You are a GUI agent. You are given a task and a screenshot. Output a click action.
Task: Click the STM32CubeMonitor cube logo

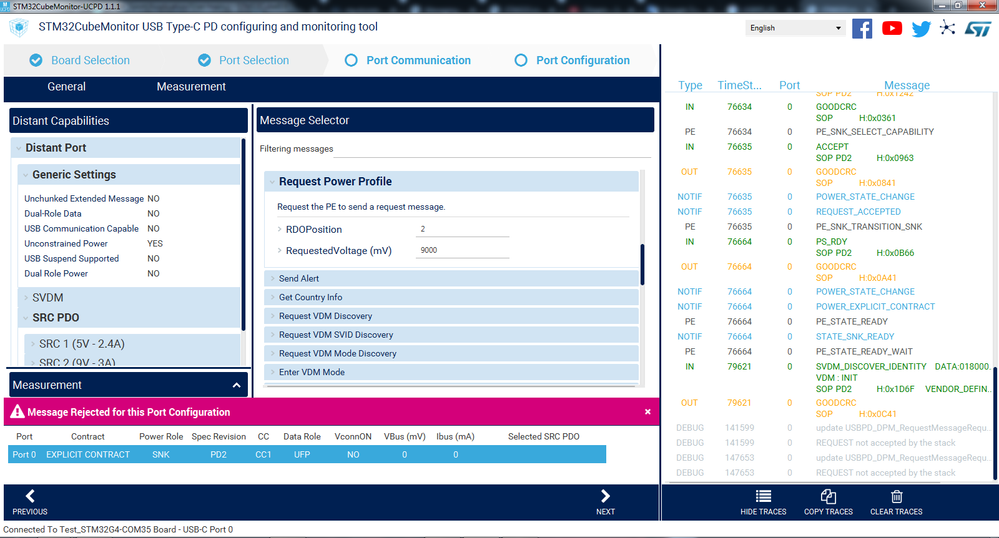[x=18, y=27]
